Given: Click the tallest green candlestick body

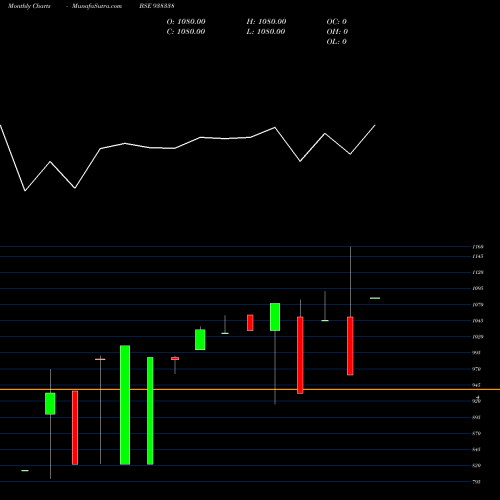Looking at the screenshot, I should [x=125, y=405].
